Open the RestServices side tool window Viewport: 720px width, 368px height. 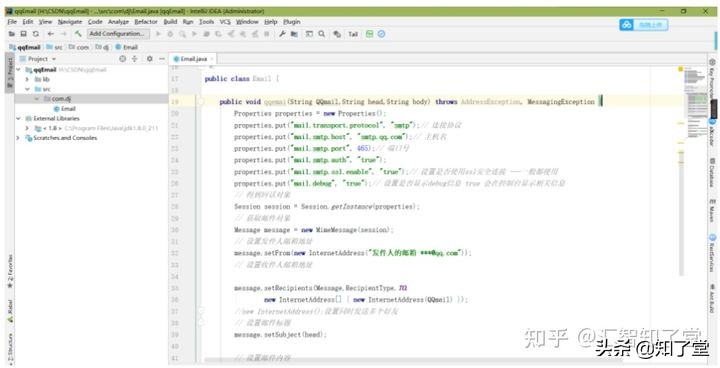pyautogui.click(x=711, y=253)
